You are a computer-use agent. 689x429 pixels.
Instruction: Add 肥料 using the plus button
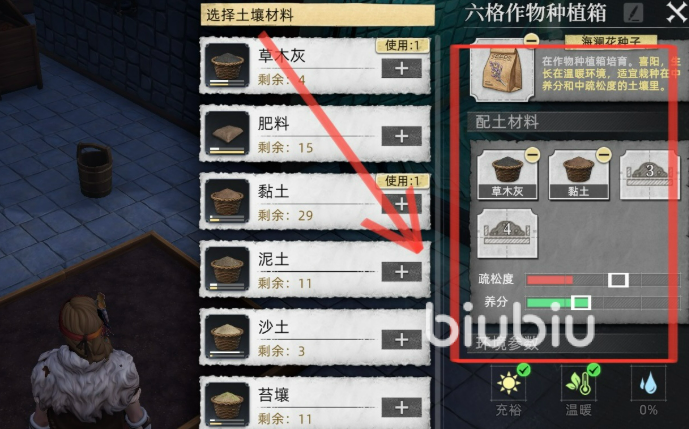pyautogui.click(x=401, y=136)
